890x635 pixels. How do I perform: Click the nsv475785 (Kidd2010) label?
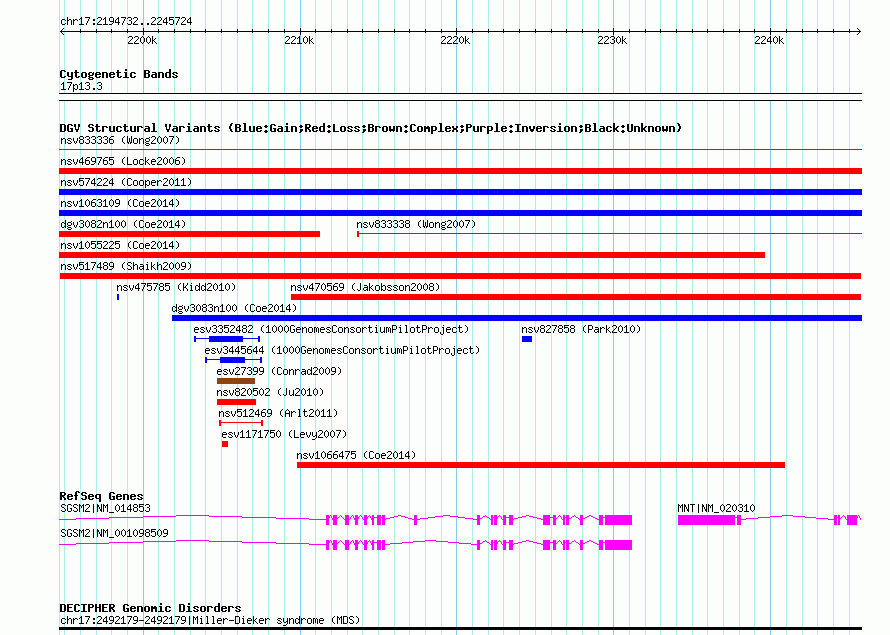[x=176, y=287]
